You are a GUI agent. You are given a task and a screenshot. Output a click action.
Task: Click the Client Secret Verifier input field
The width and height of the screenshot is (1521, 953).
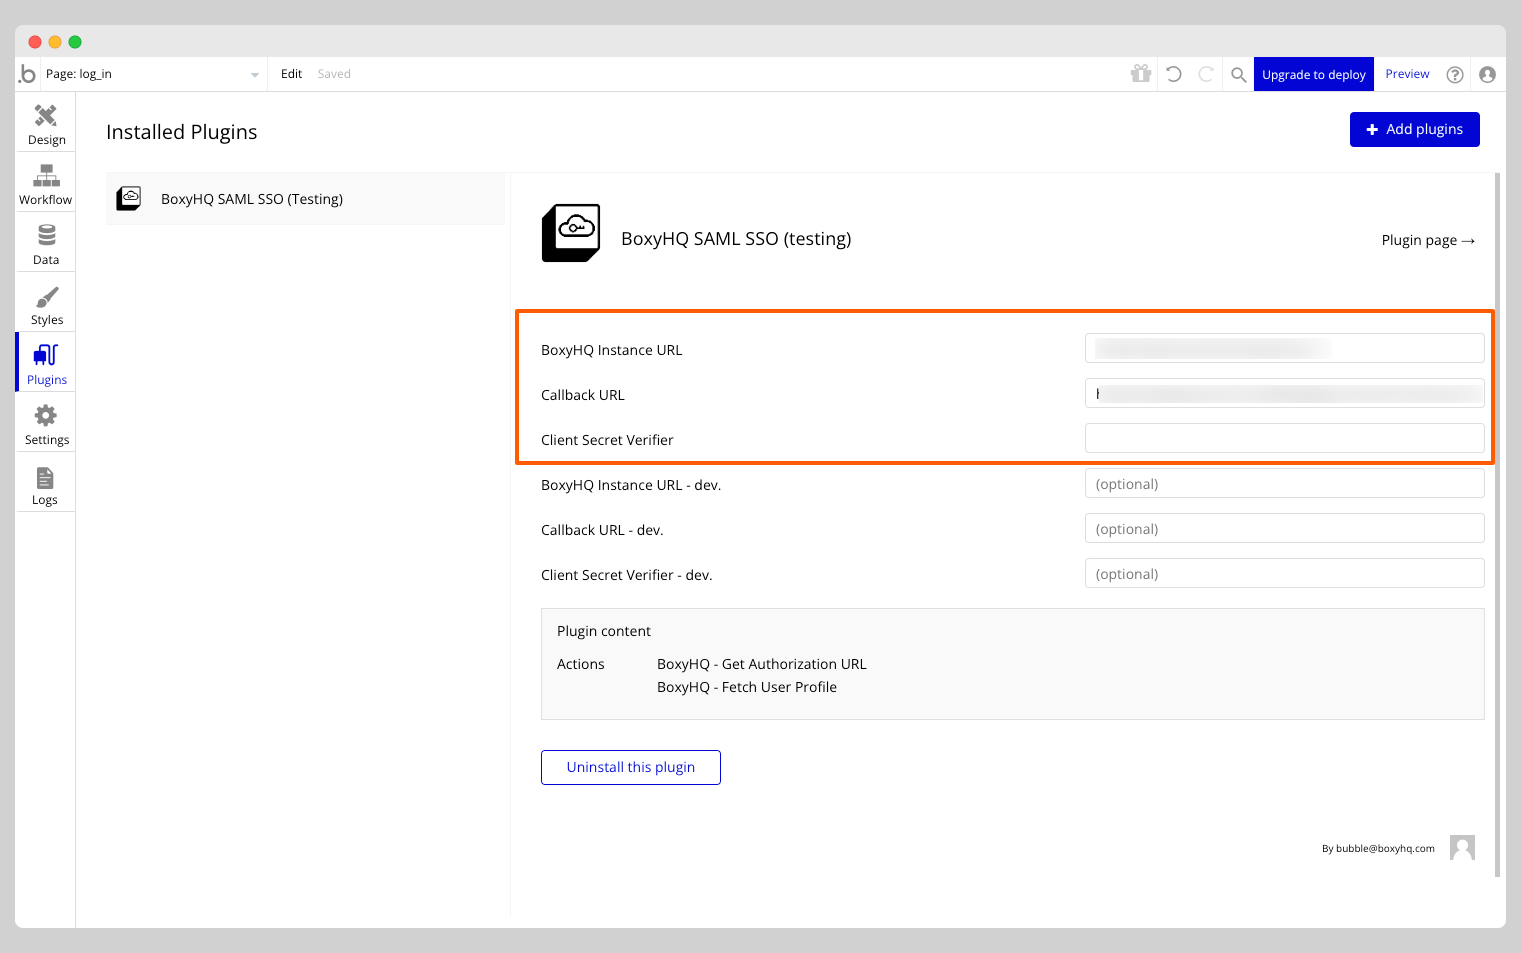click(1284, 438)
